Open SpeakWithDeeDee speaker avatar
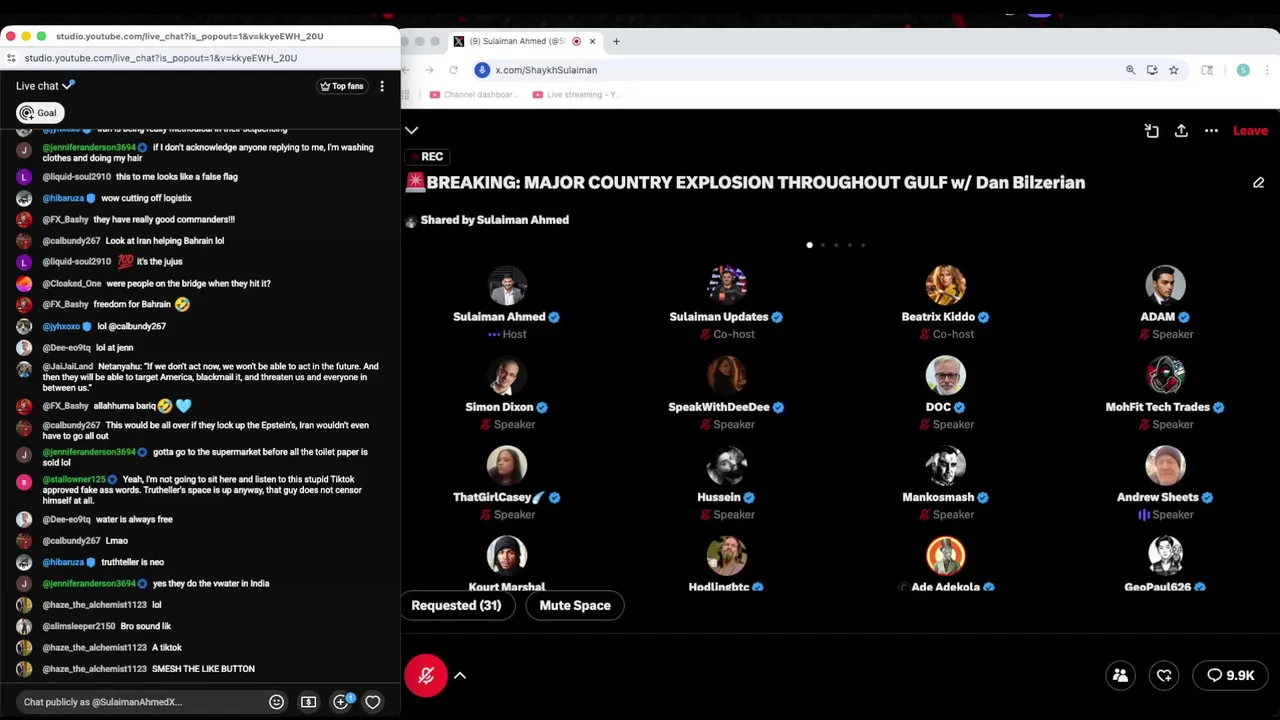 [x=726, y=375]
